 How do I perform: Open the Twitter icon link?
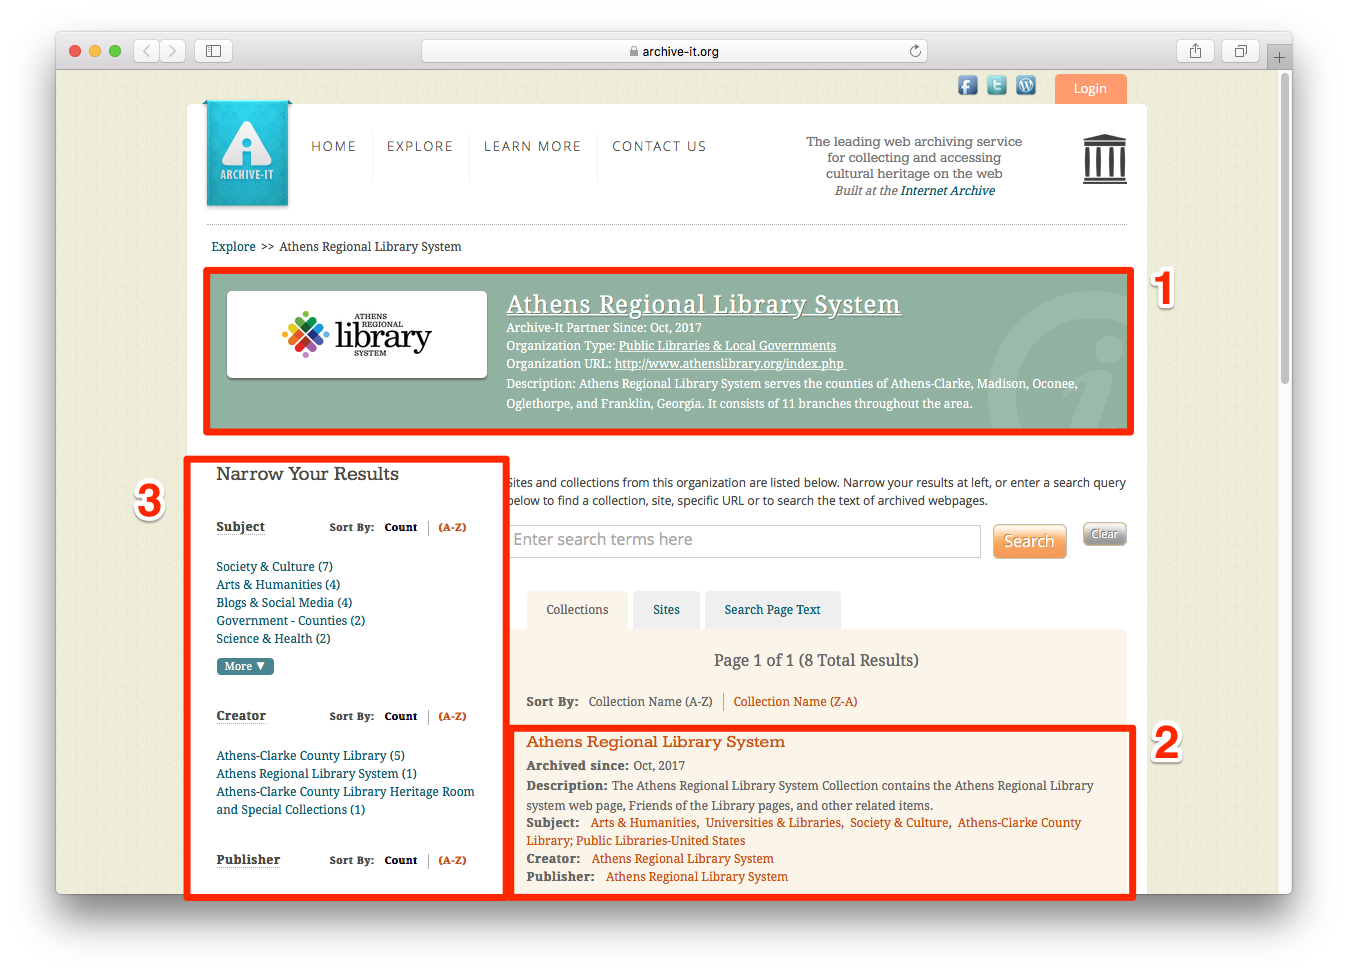(x=996, y=86)
